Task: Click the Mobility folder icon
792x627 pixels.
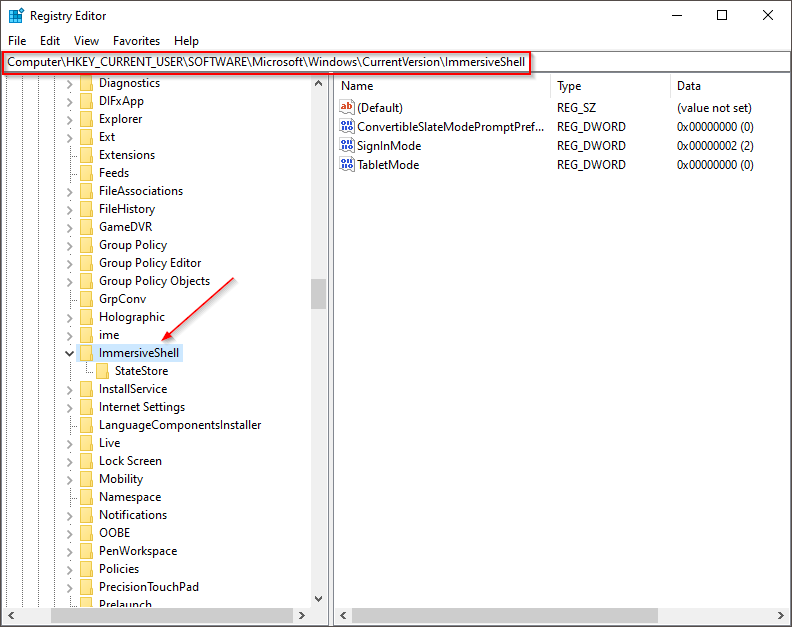Action: 86,479
